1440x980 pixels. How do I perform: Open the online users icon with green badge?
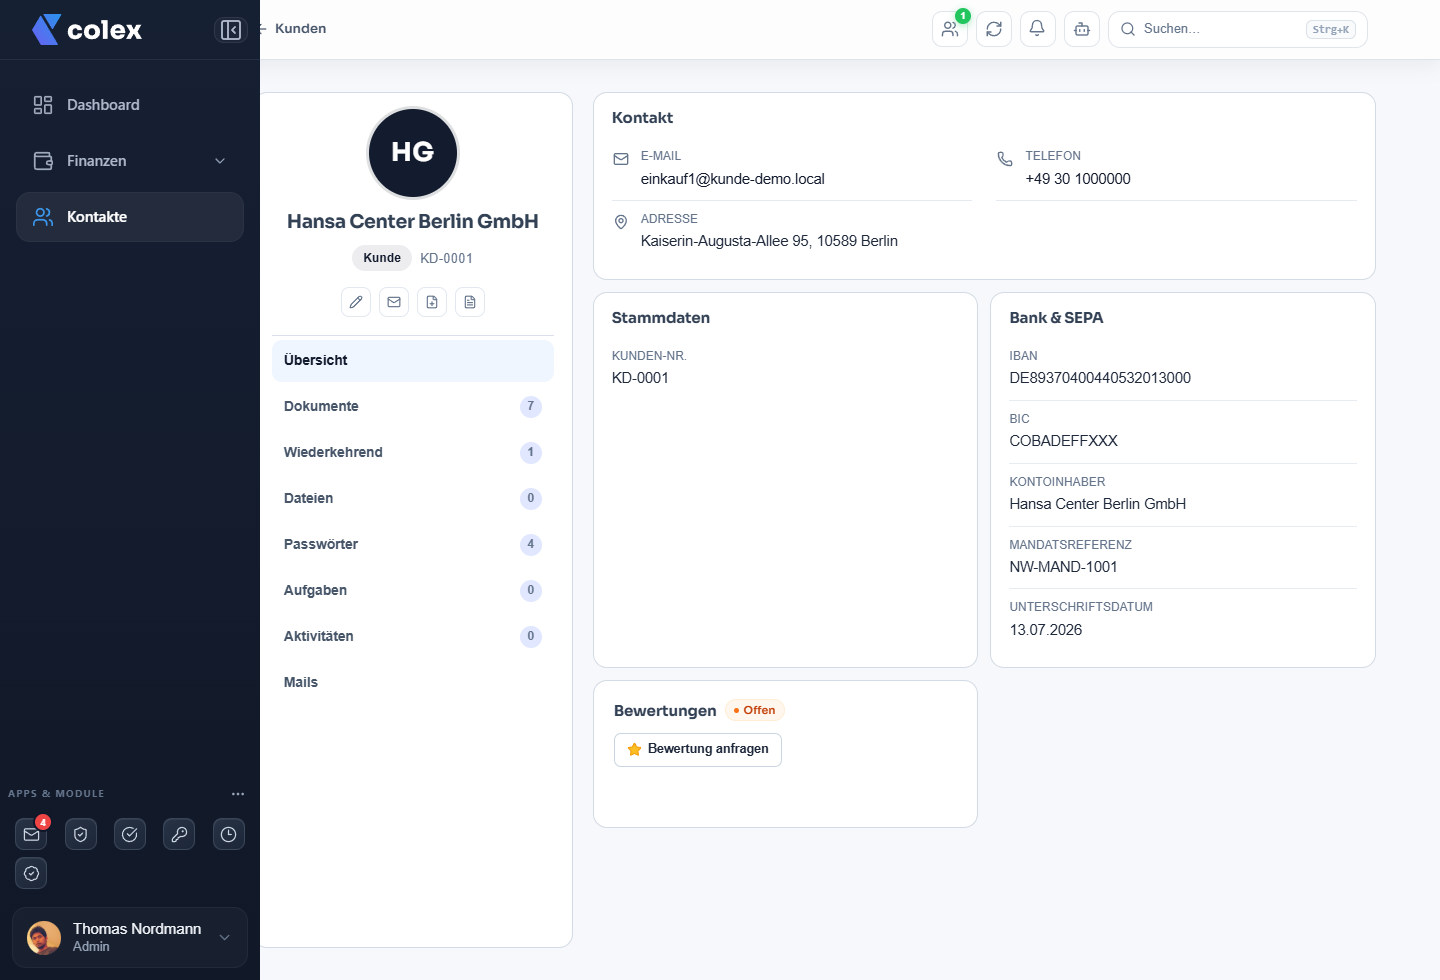(950, 29)
